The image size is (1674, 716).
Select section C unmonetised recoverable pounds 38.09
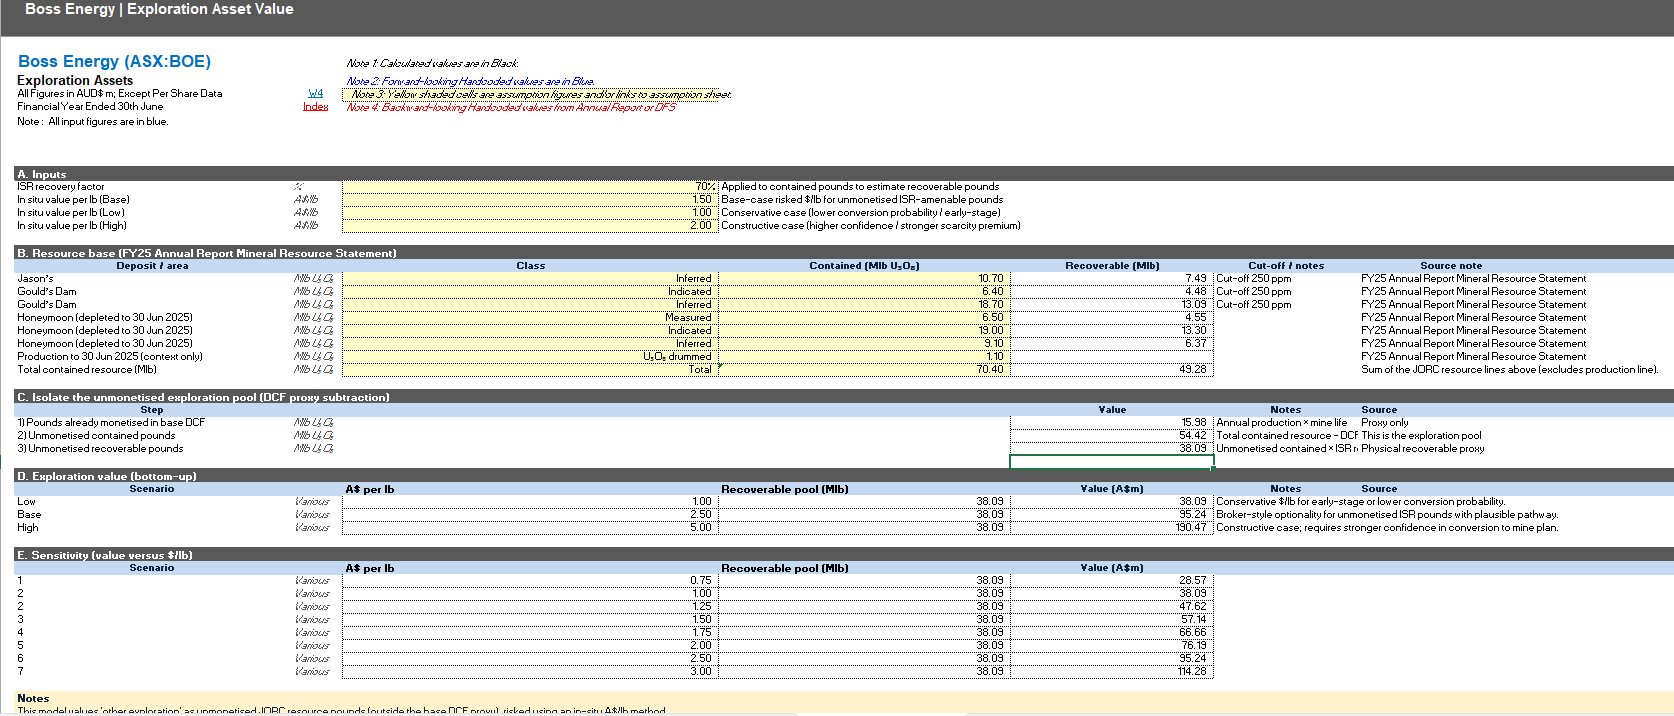pos(1112,448)
